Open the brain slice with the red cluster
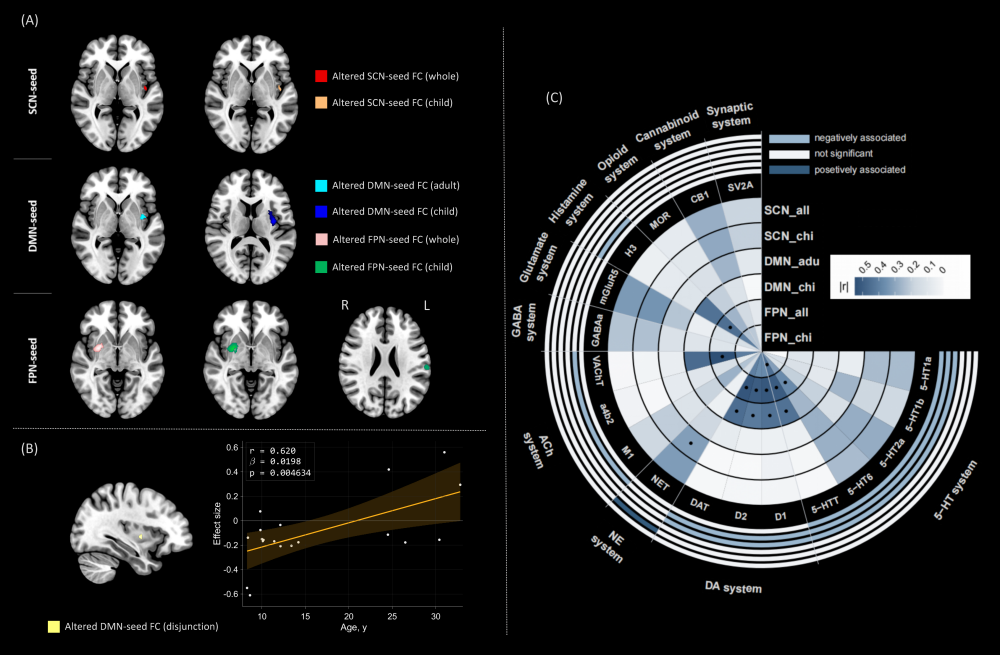The image size is (1000, 655). click(x=117, y=94)
